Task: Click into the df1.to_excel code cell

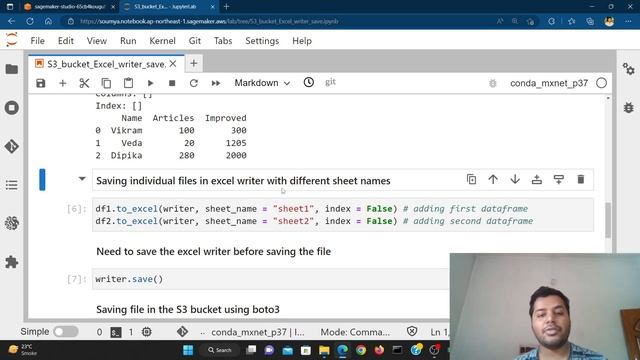Action: 343,215
